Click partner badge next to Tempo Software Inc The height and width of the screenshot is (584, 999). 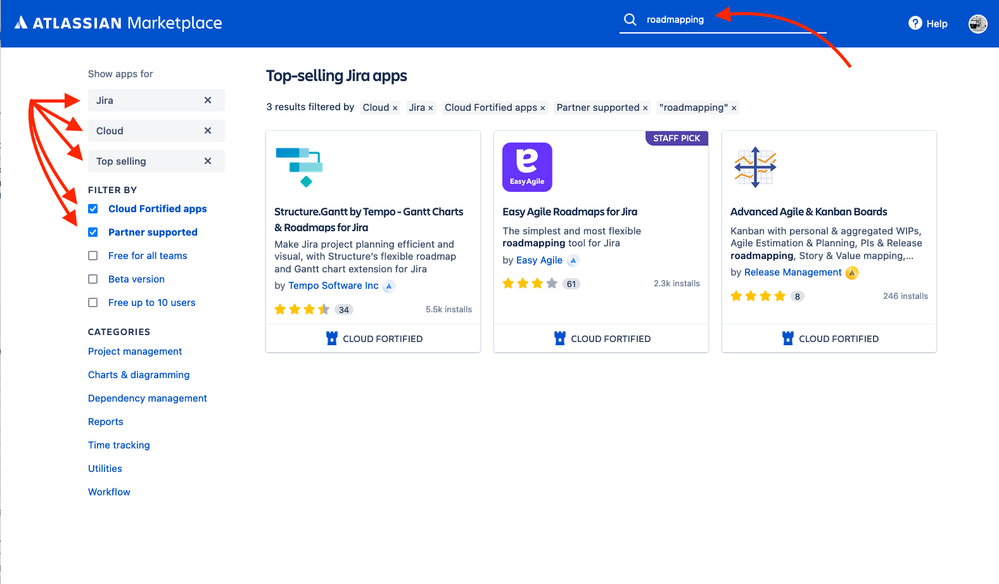(x=389, y=286)
